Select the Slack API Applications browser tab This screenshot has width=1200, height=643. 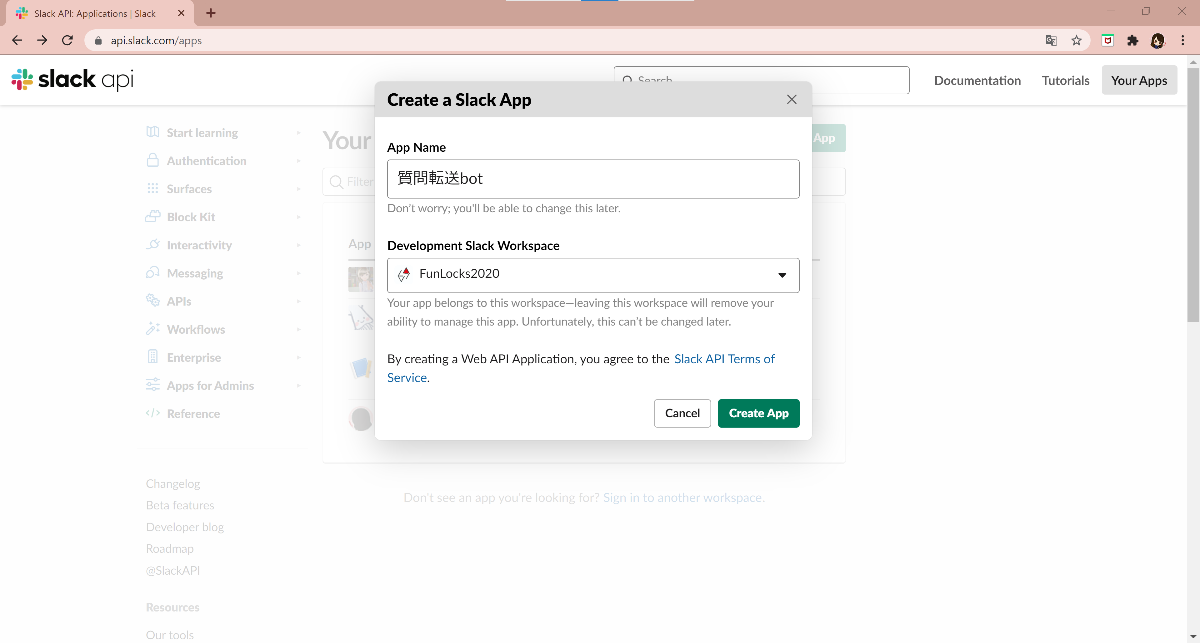pos(98,14)
